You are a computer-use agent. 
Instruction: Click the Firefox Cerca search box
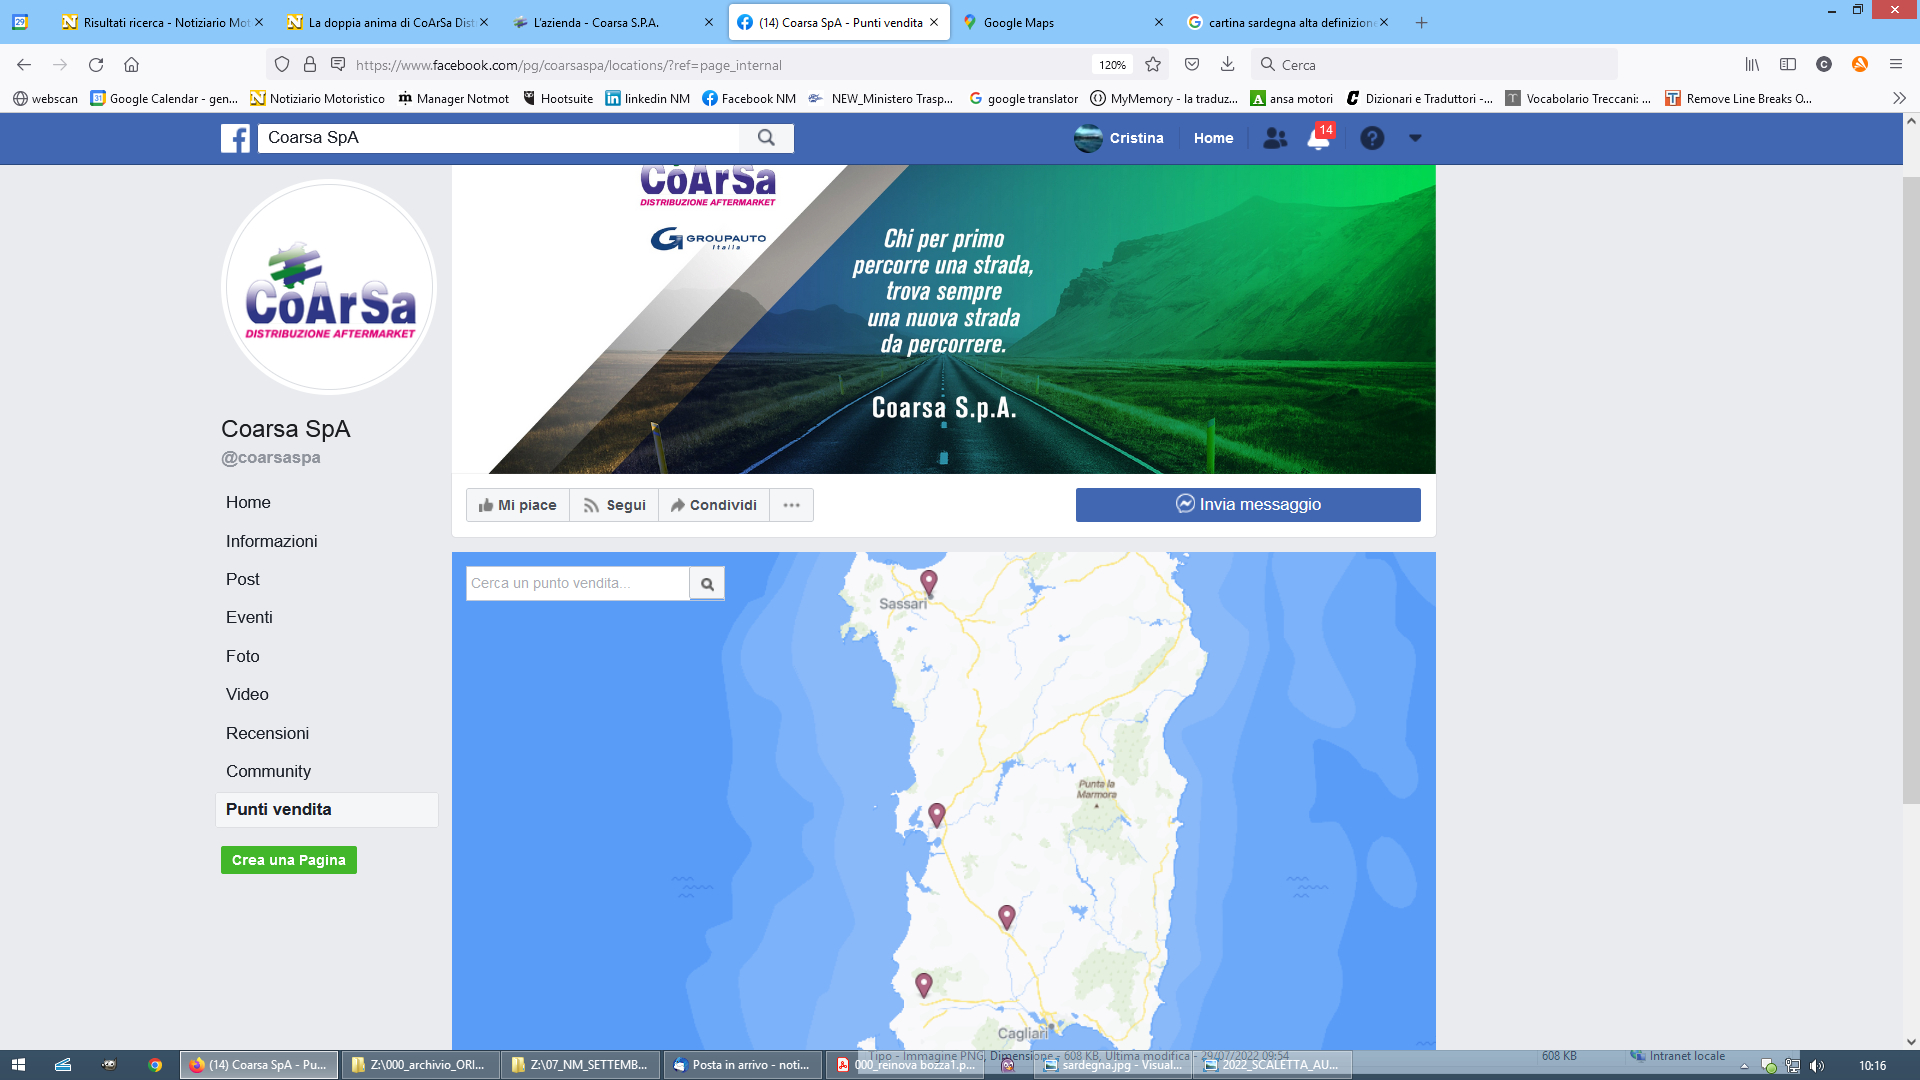(1434, 65)
